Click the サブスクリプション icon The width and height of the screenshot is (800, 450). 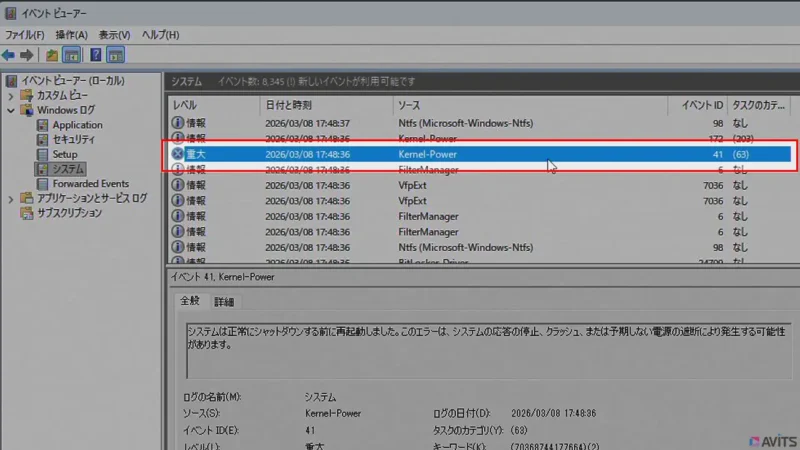[27, 213]
